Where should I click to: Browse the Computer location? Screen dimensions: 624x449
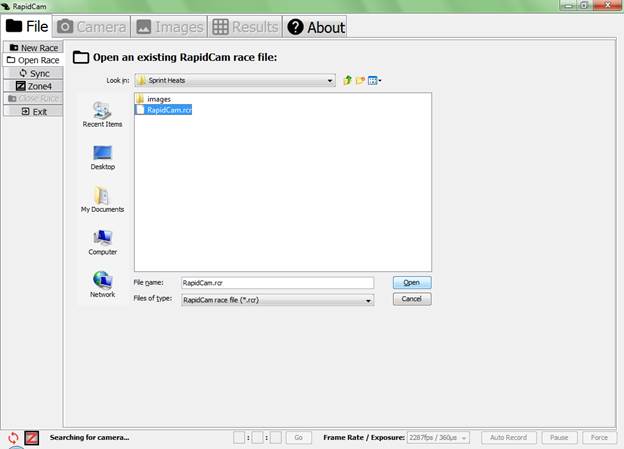pos(102,242)
